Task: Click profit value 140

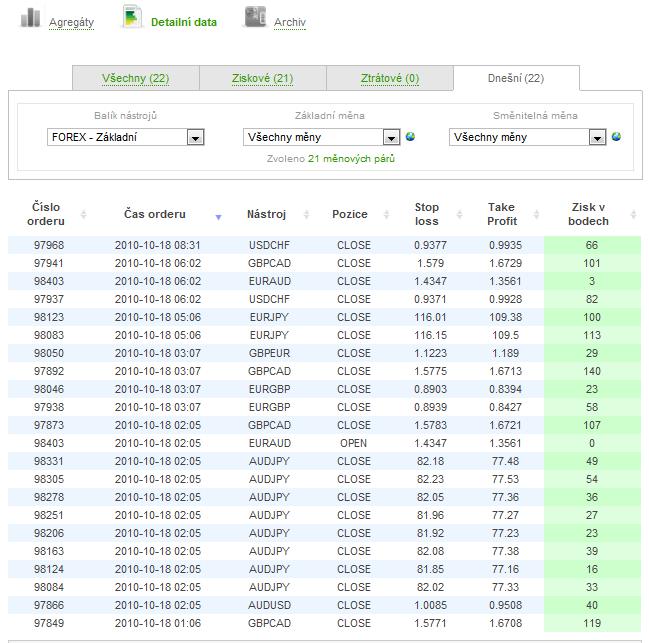Action: [x=592, y=371]
